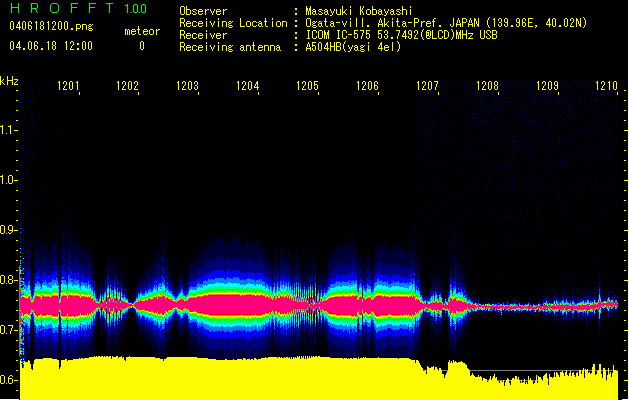This screenshot has width=629, height=400.
Task: Click the HROFFT title text
Action: pyautogui.click(x=62, y=9)
